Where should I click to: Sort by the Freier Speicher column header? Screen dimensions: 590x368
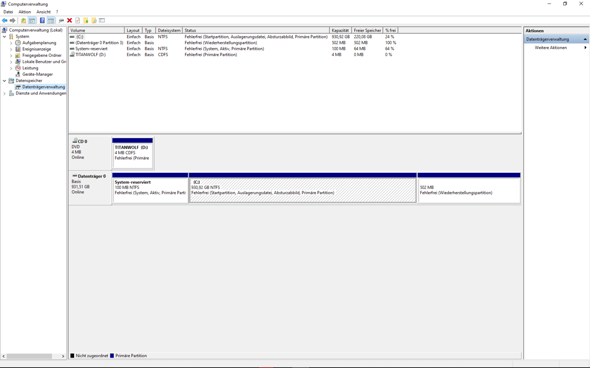coord(367,30)
